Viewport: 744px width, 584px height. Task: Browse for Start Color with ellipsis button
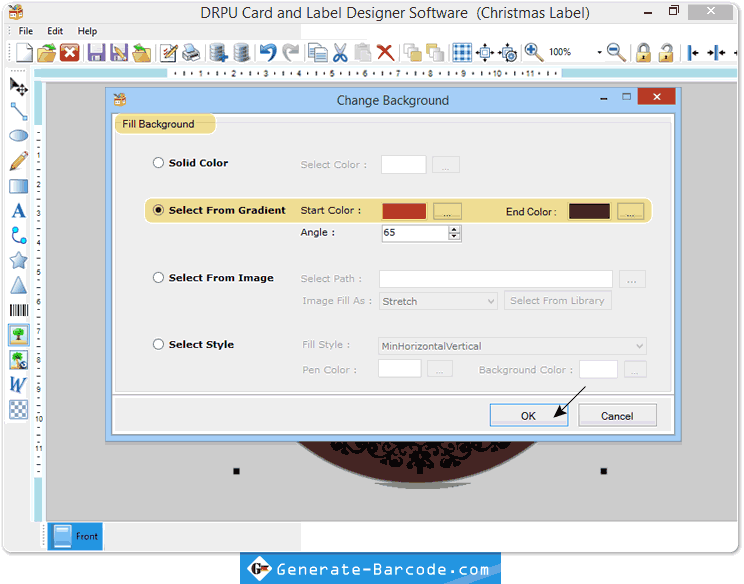point(447,212)
